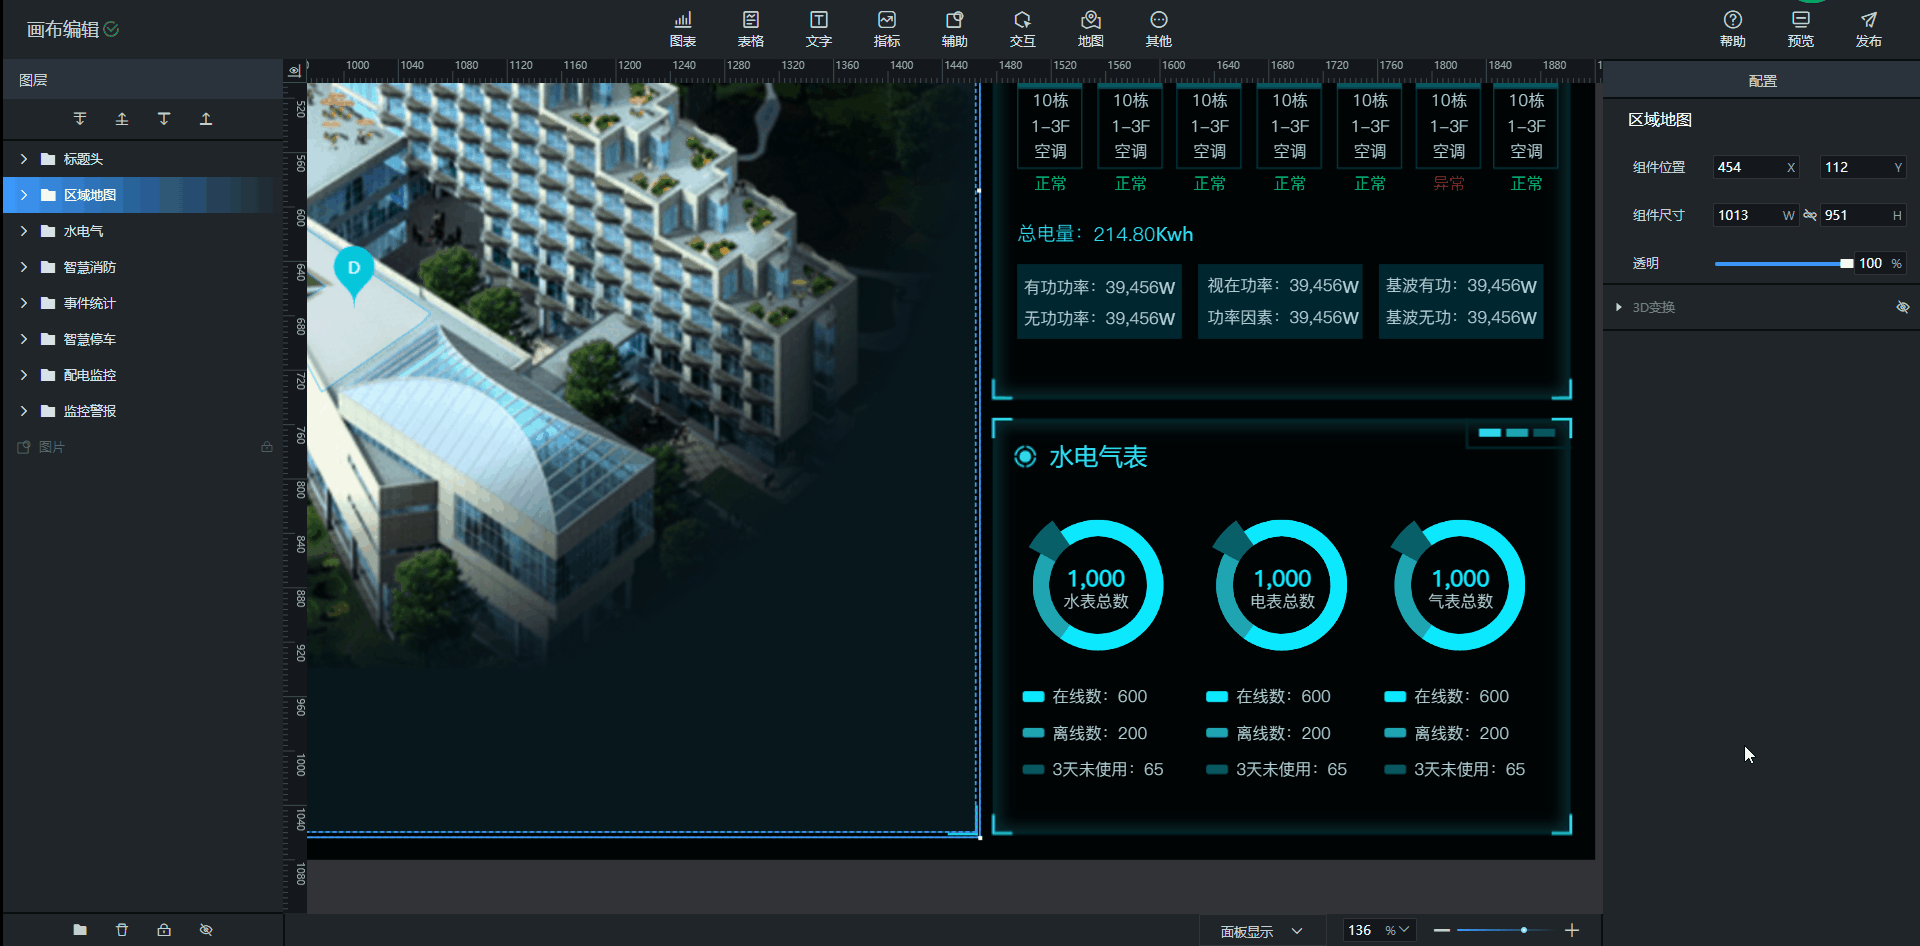Click the zoom in plus button
Image resolution: width=1920 pixels, height=946 pixels.
tap(1572, 930)
